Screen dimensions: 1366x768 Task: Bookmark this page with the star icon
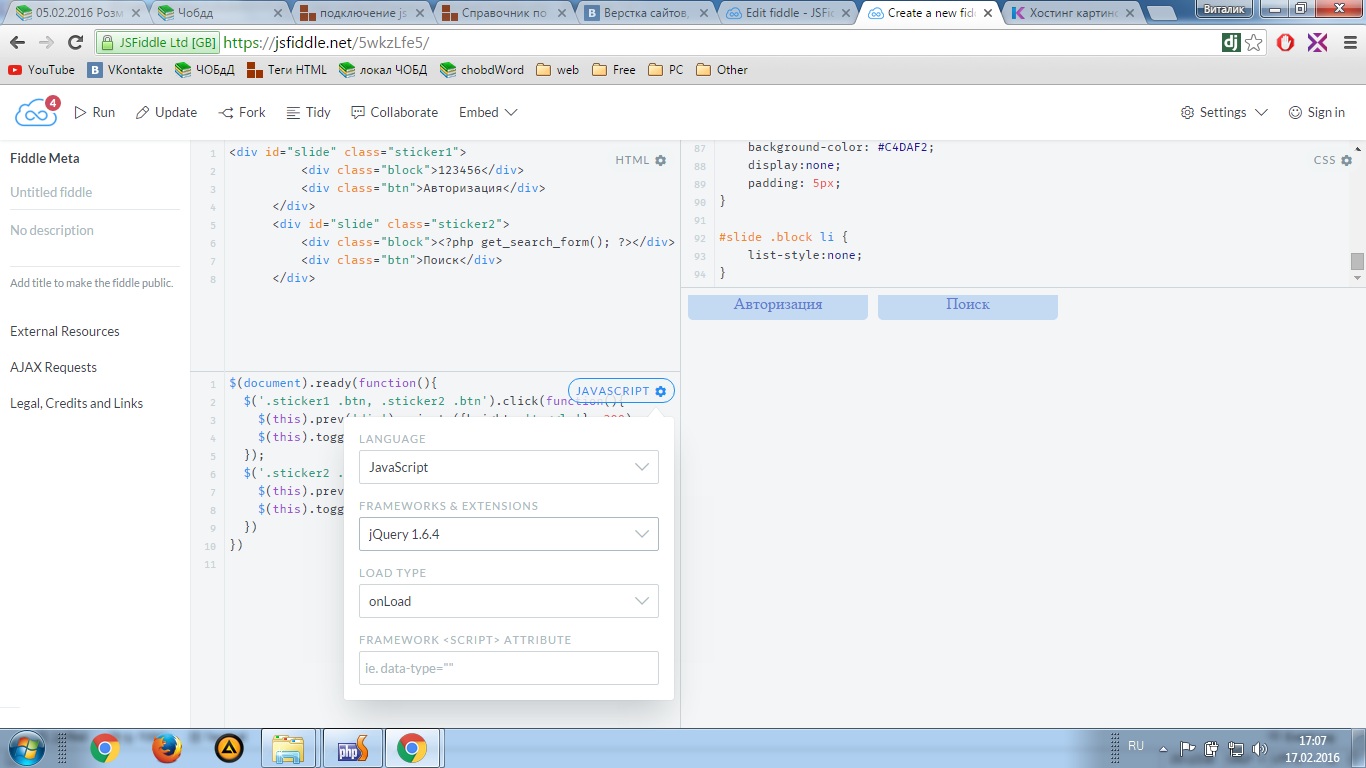pyautogui.click(x=1254, y=43)
